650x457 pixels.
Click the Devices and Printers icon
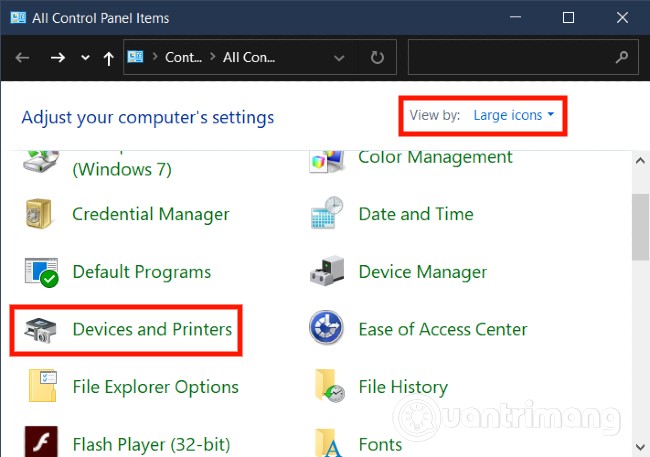point(40,330)
